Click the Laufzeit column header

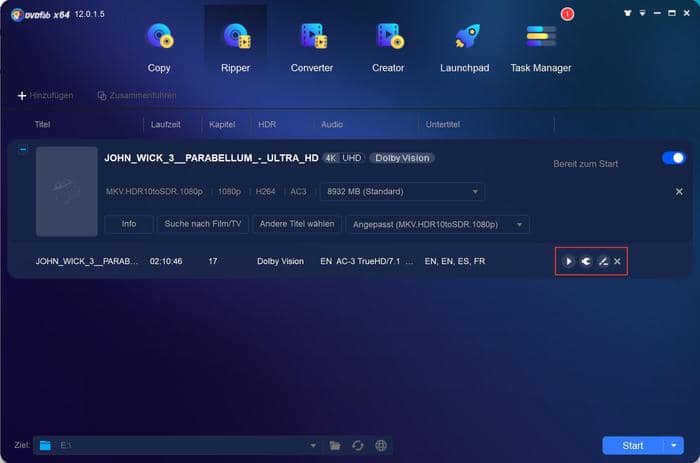coord(166,125)
